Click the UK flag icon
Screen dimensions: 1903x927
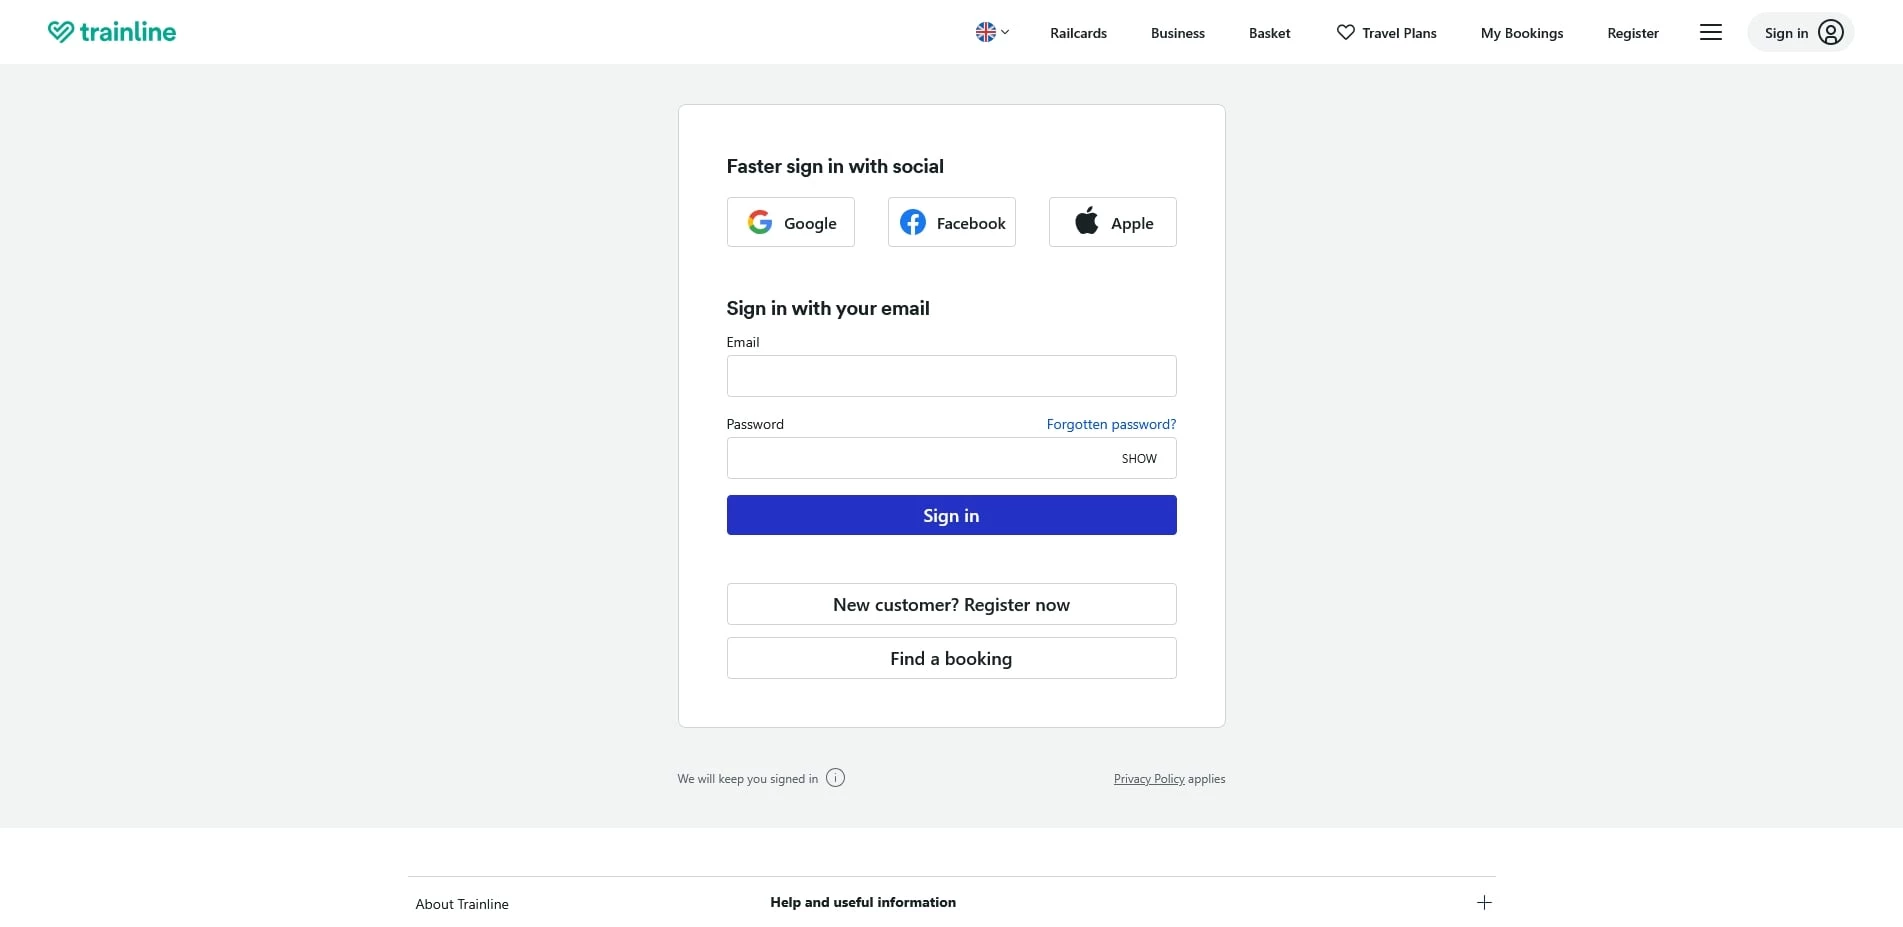[985, 31]
